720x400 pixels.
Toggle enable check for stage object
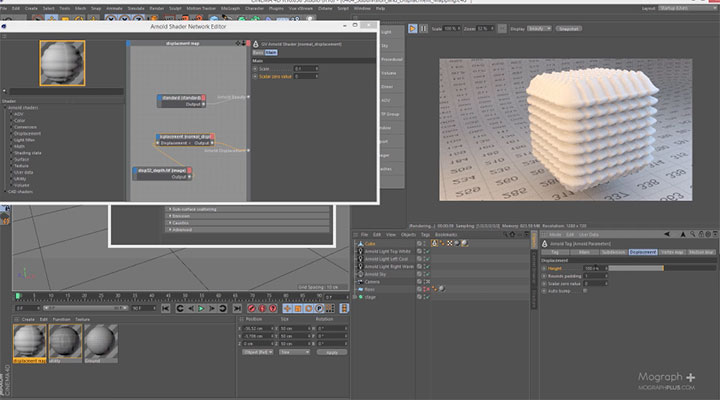tap(427, 297)
